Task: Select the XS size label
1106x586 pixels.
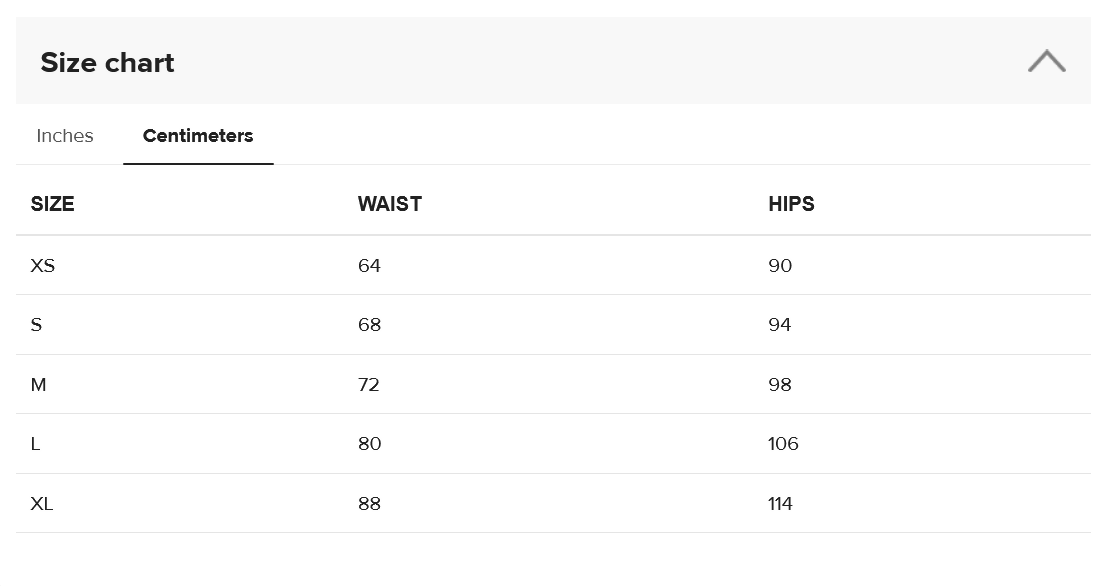Action: (43, 266)
